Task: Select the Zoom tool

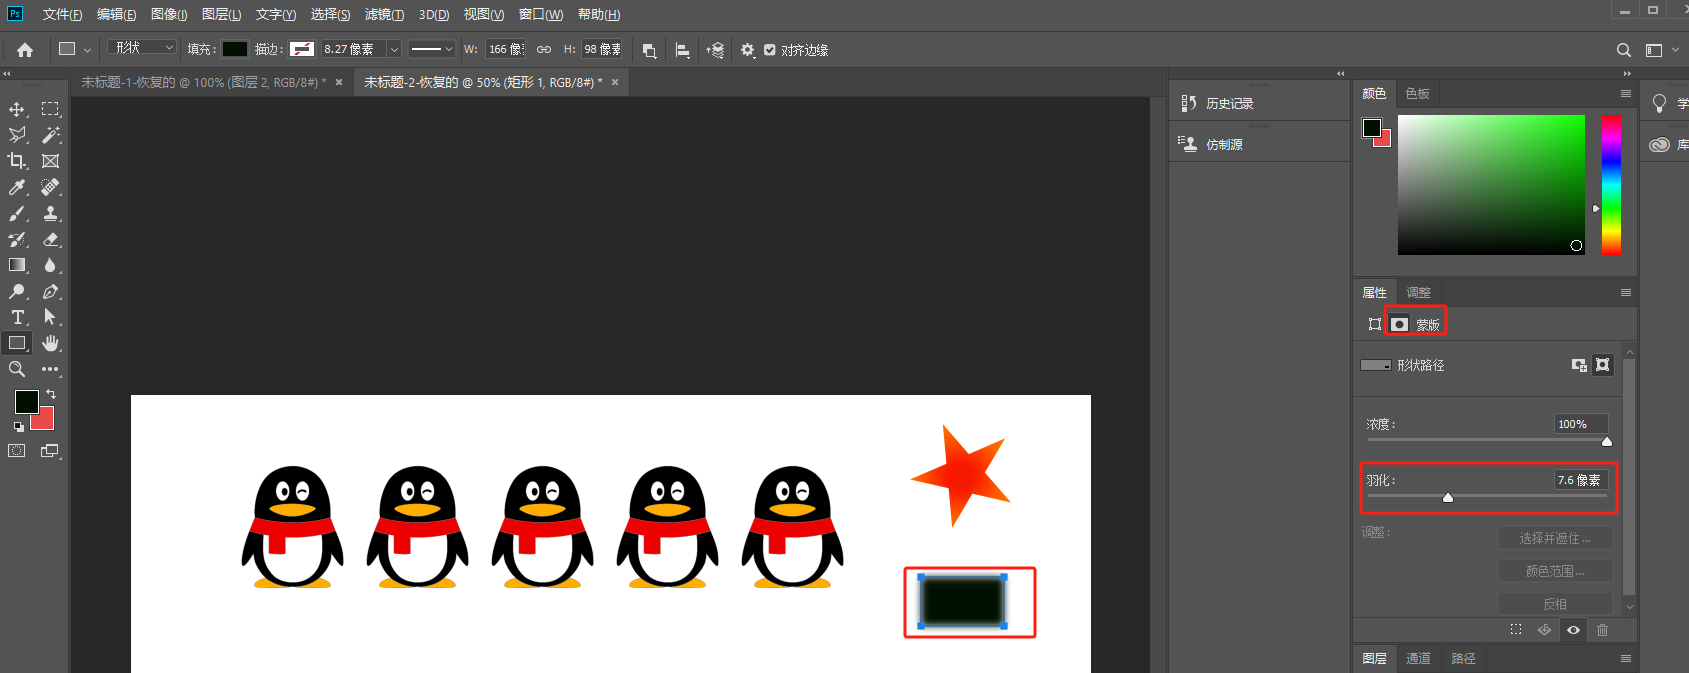Action: [x=17, y=369]
